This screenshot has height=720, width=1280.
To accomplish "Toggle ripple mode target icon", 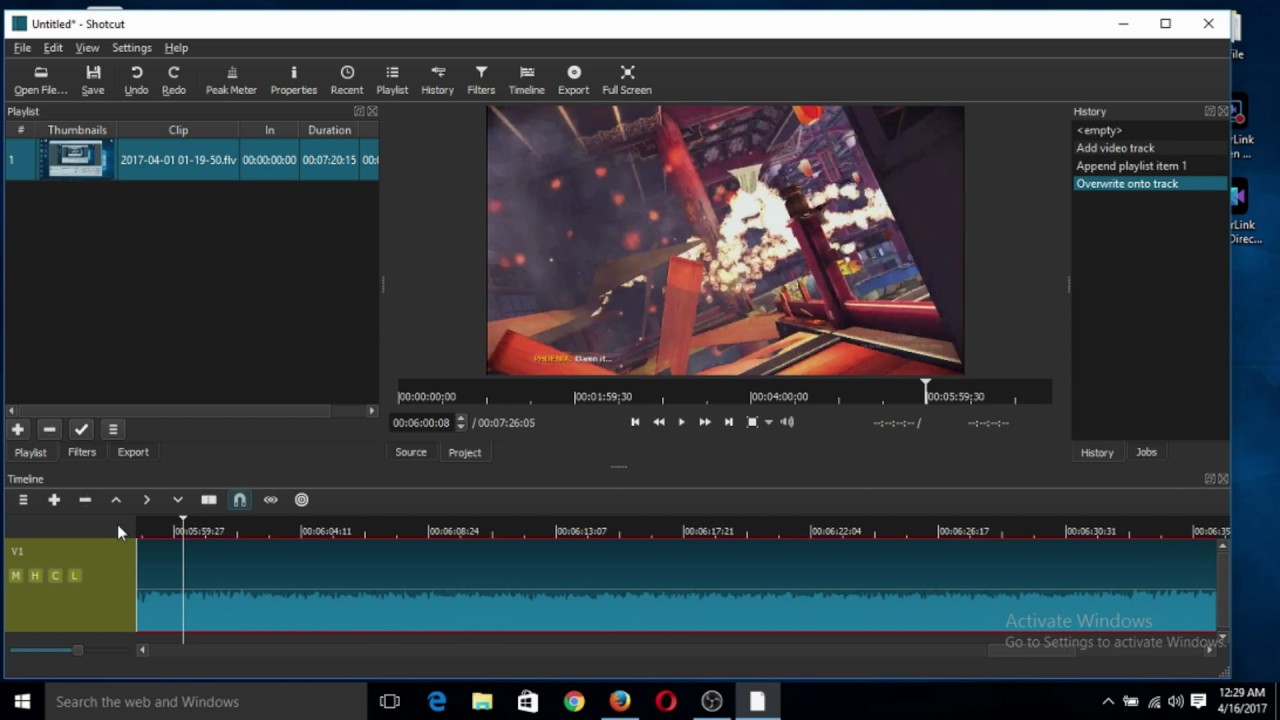I will click(x=302, y=500).
